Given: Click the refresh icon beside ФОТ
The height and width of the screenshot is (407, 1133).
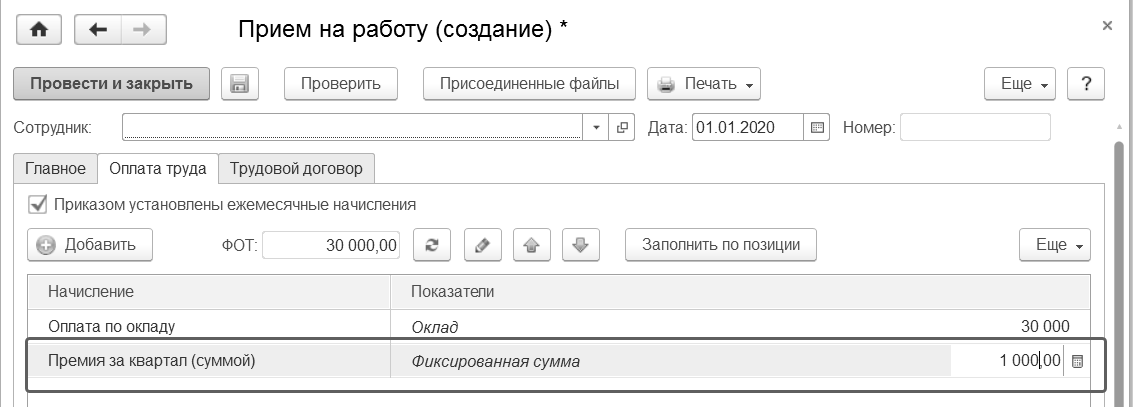Looking at the screenshot, I should [432, 244].
